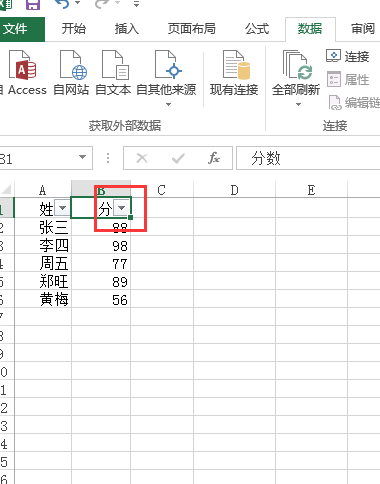Click the select-all corner triangle
This screenshot has height=484, width=380.
7,190
